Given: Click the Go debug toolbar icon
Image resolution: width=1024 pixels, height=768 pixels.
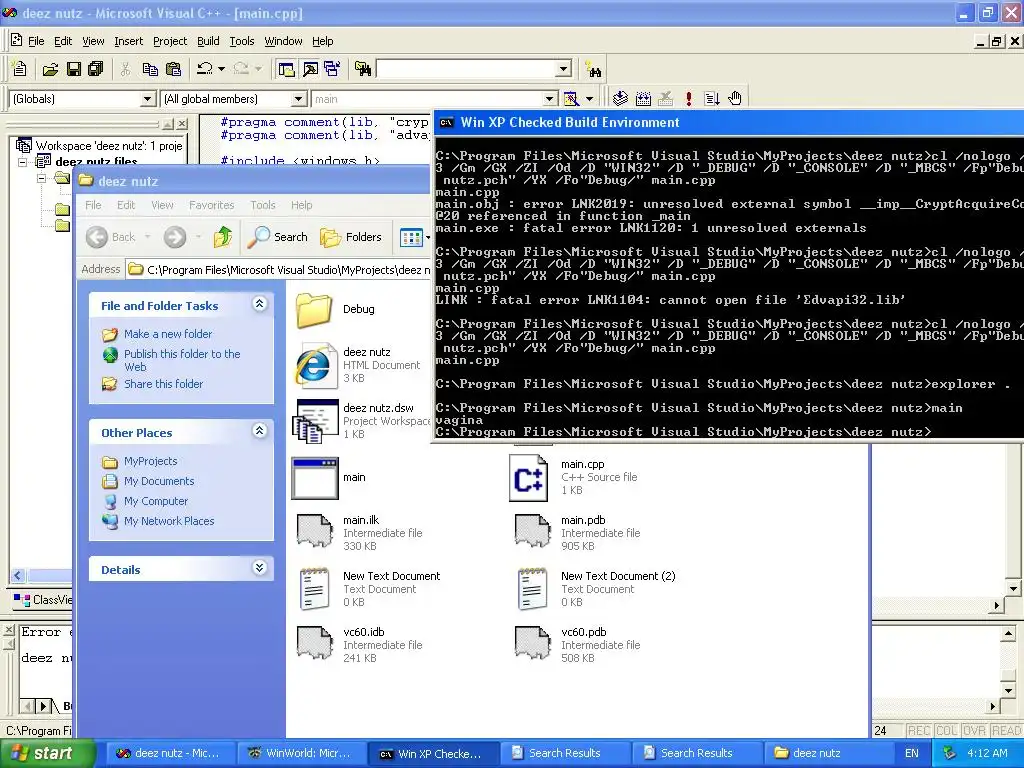Looking at the screenshot, I should tap(712, 99).
